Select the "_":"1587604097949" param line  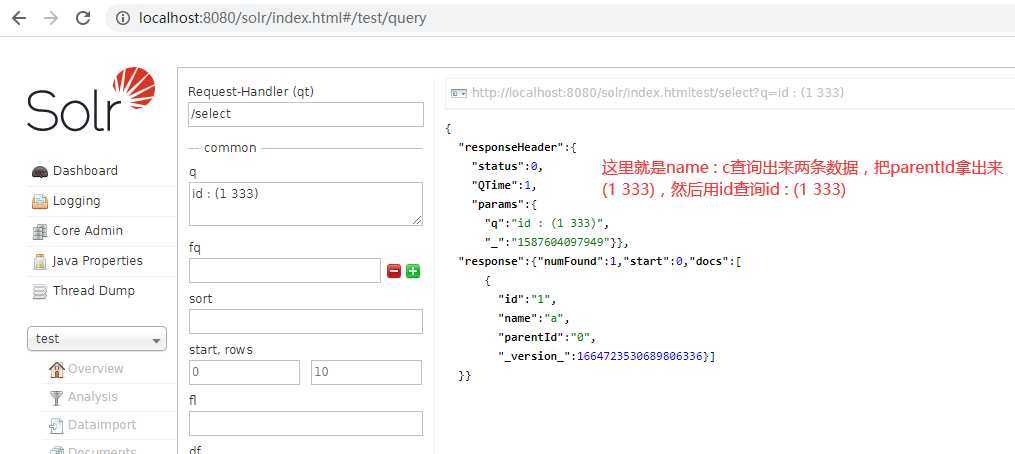click(557, 242)
